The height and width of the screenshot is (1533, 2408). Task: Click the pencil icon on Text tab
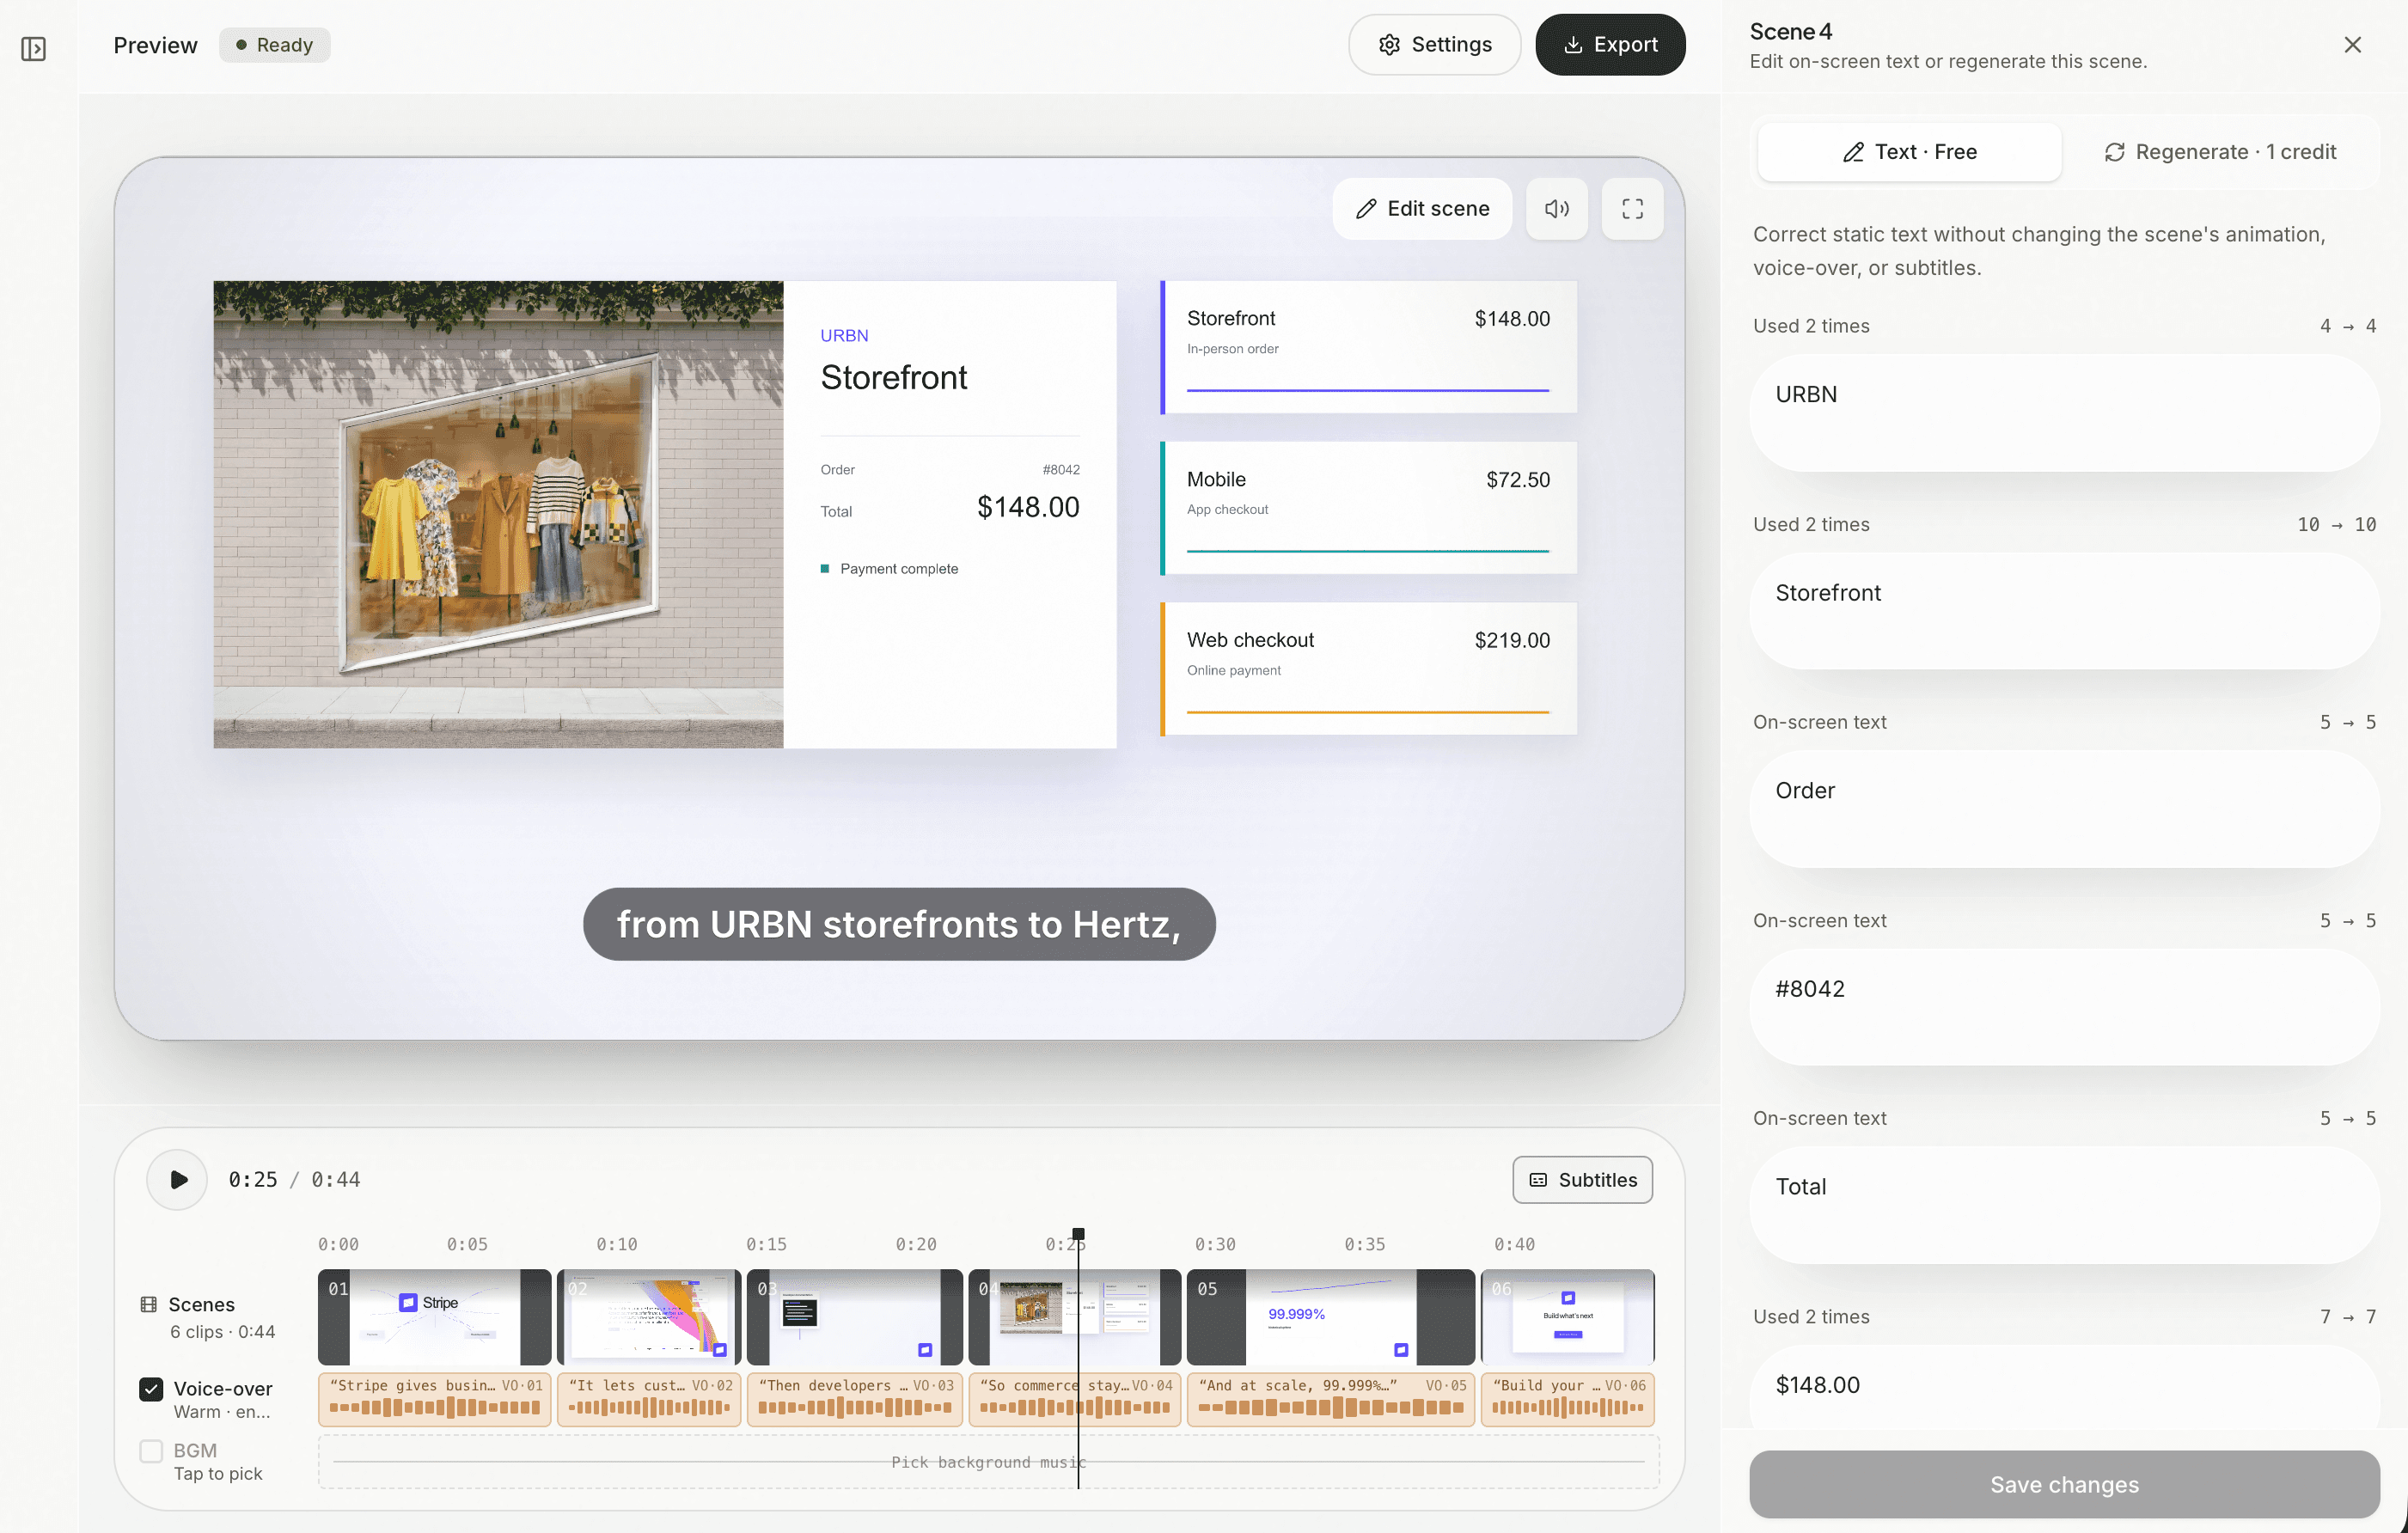coord(1853,152)
